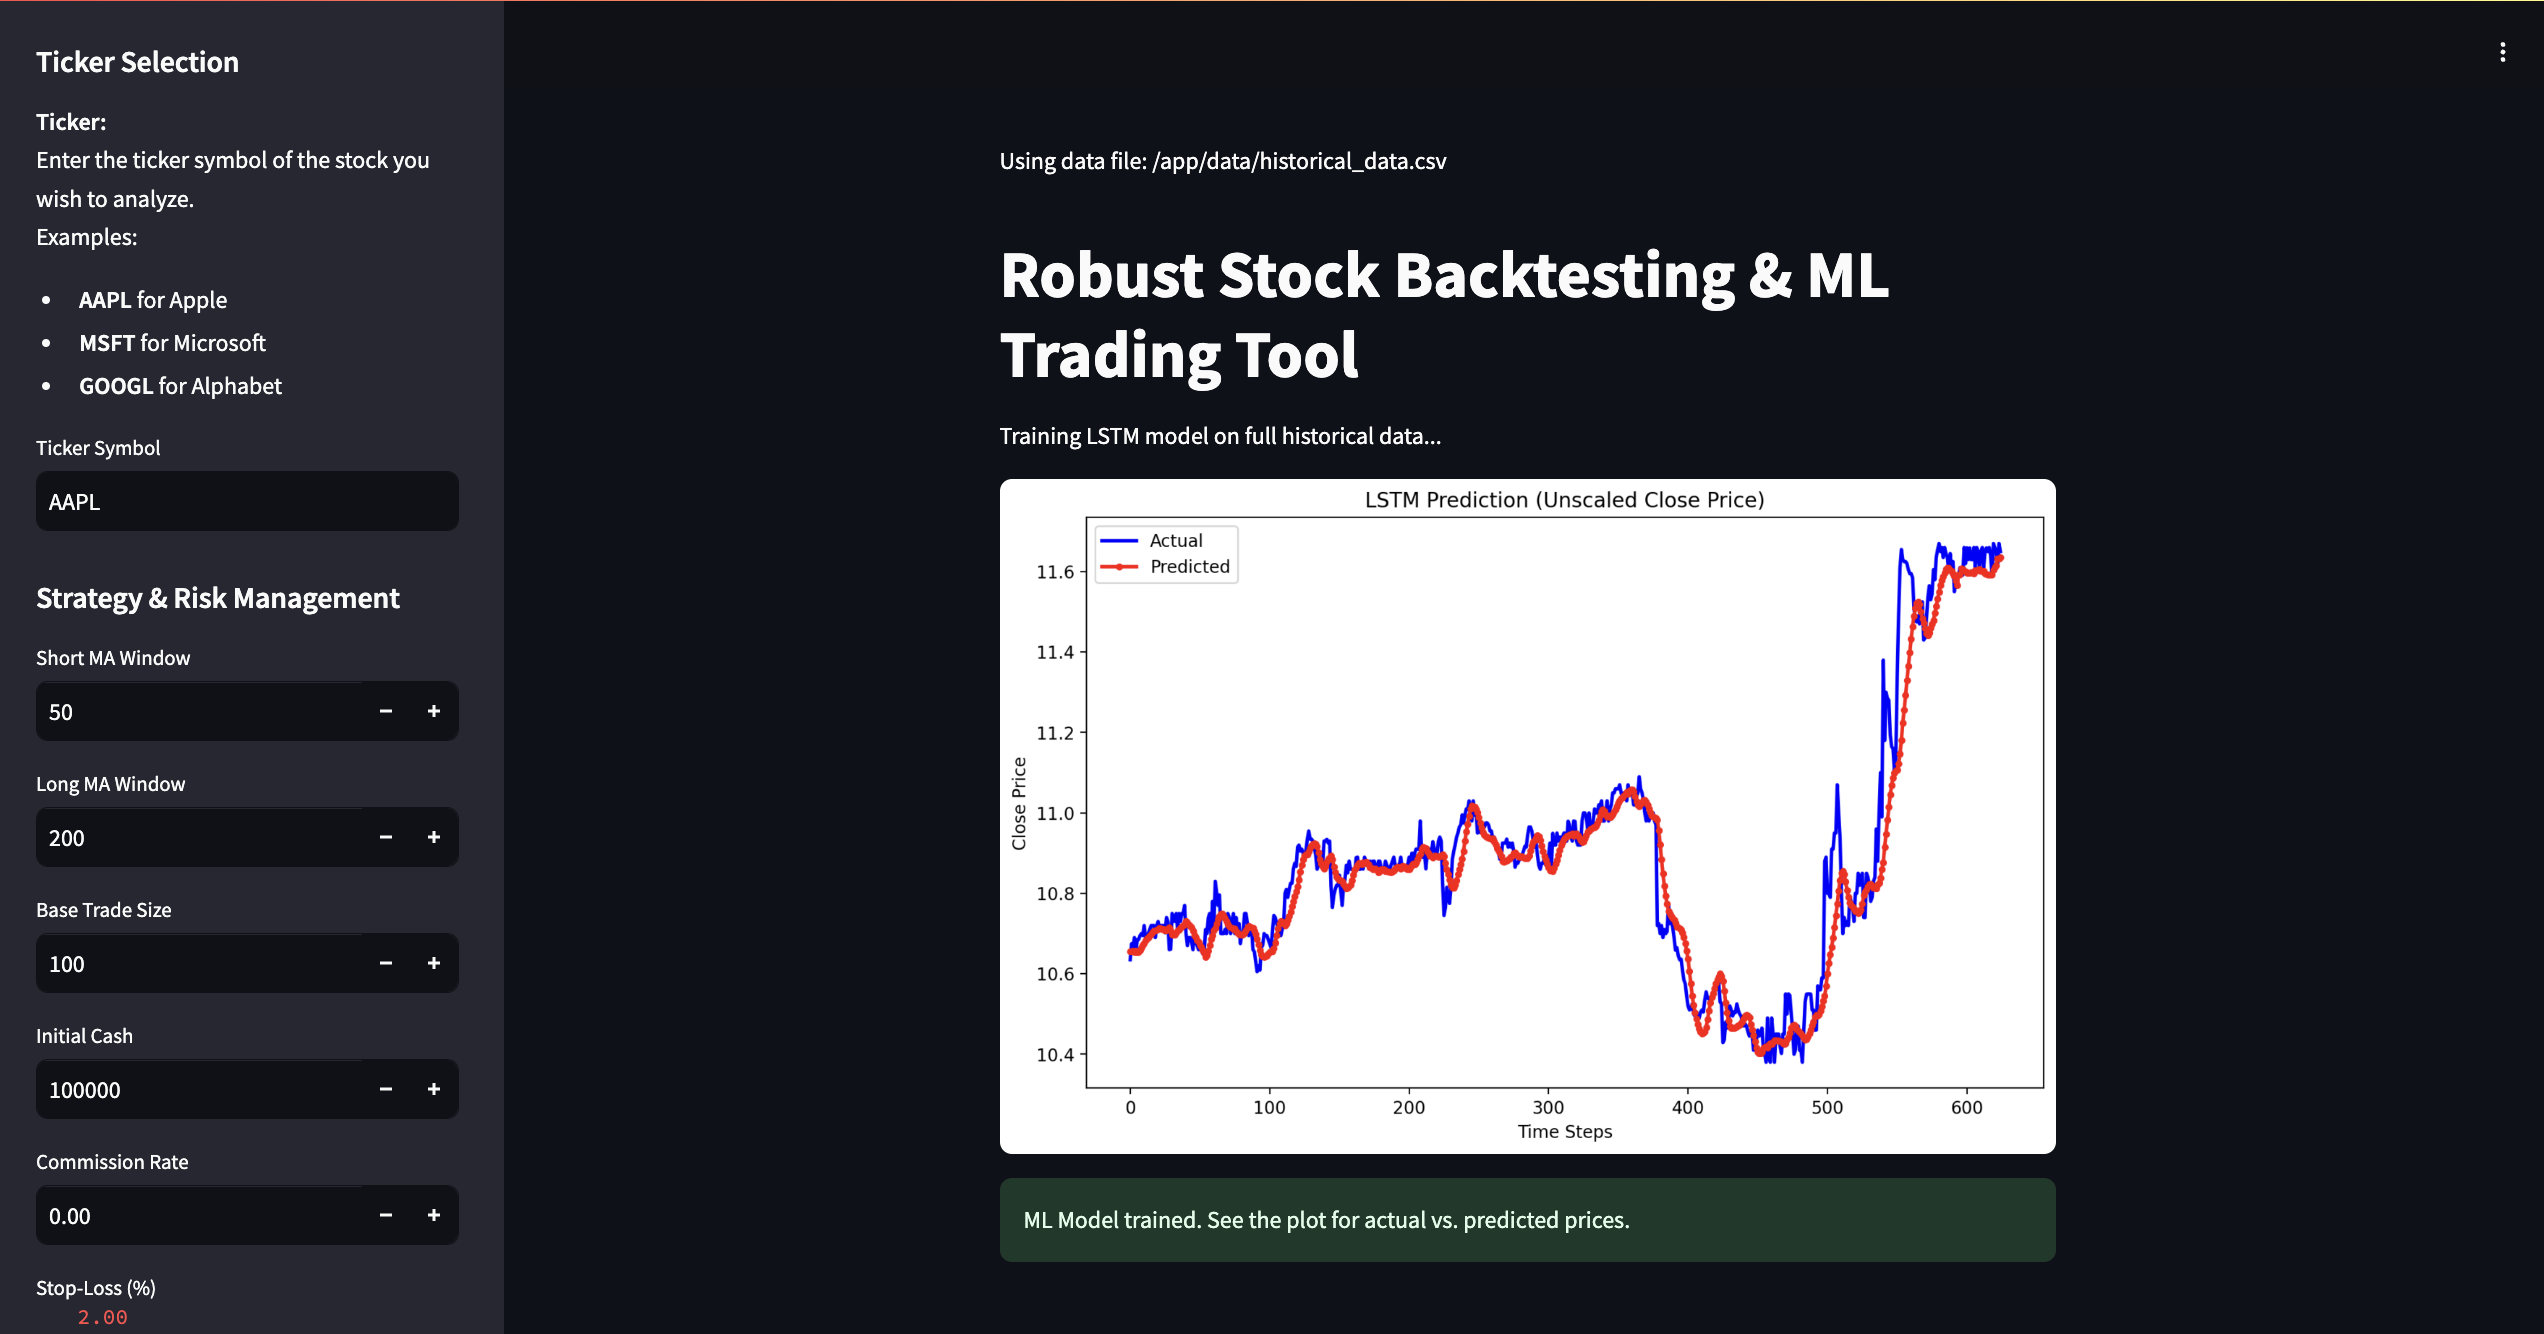Lower Commission Rate with minus button

tap(386, 1215)
